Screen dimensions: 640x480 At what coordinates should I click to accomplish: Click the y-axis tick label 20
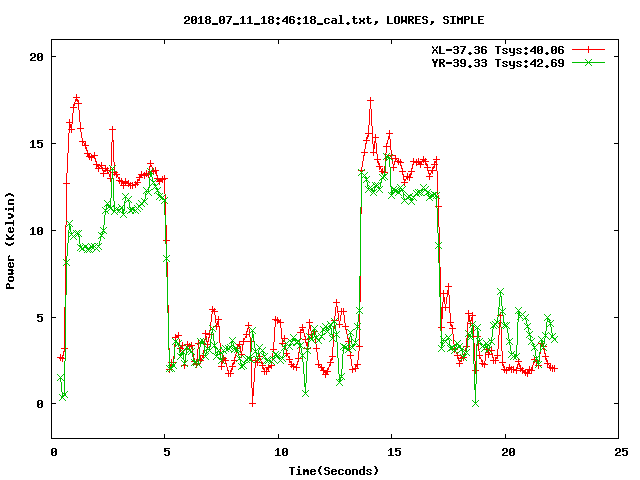pos(36,57)
